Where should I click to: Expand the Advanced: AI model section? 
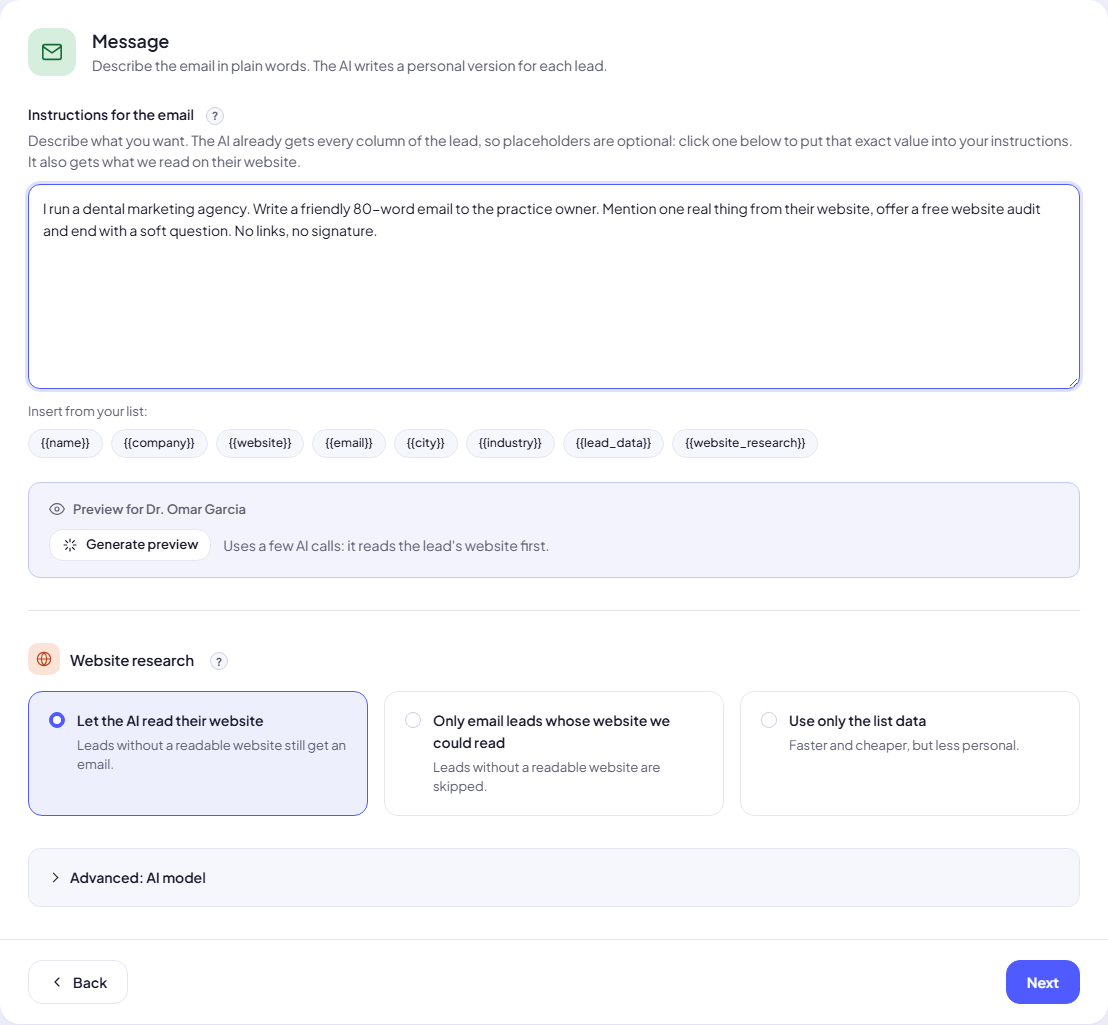coord(554,877)
